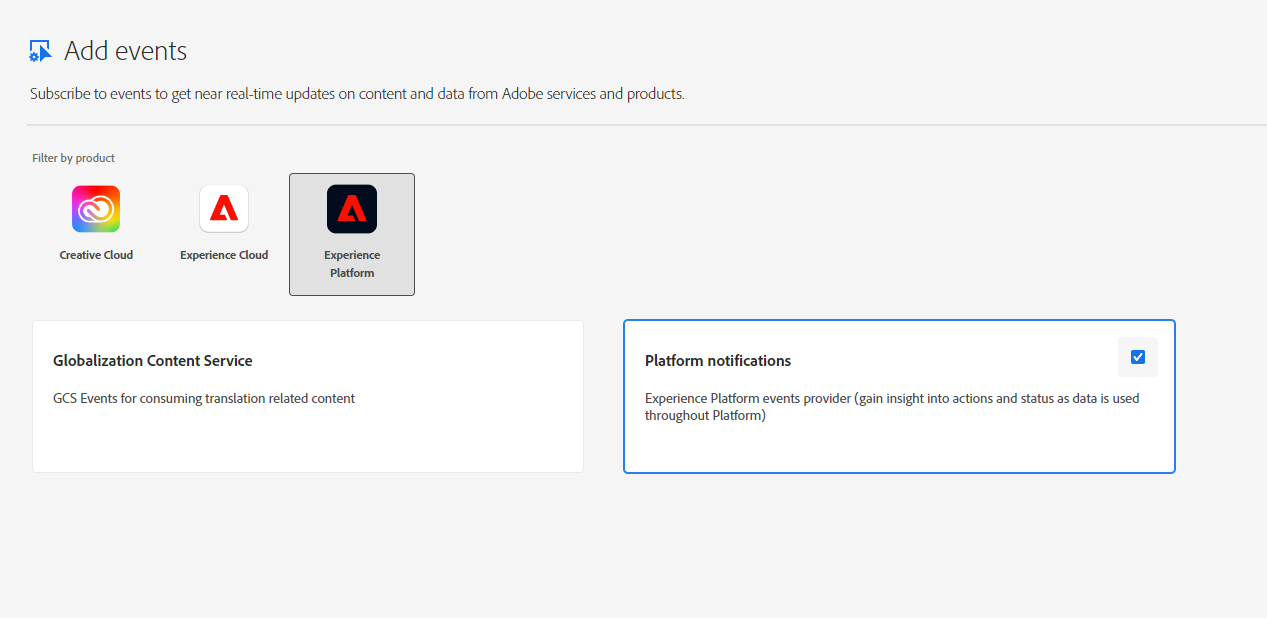The image size is (1267, 618).
Task: Click the Platform notifications card title
Action: [x=718, y=361]
